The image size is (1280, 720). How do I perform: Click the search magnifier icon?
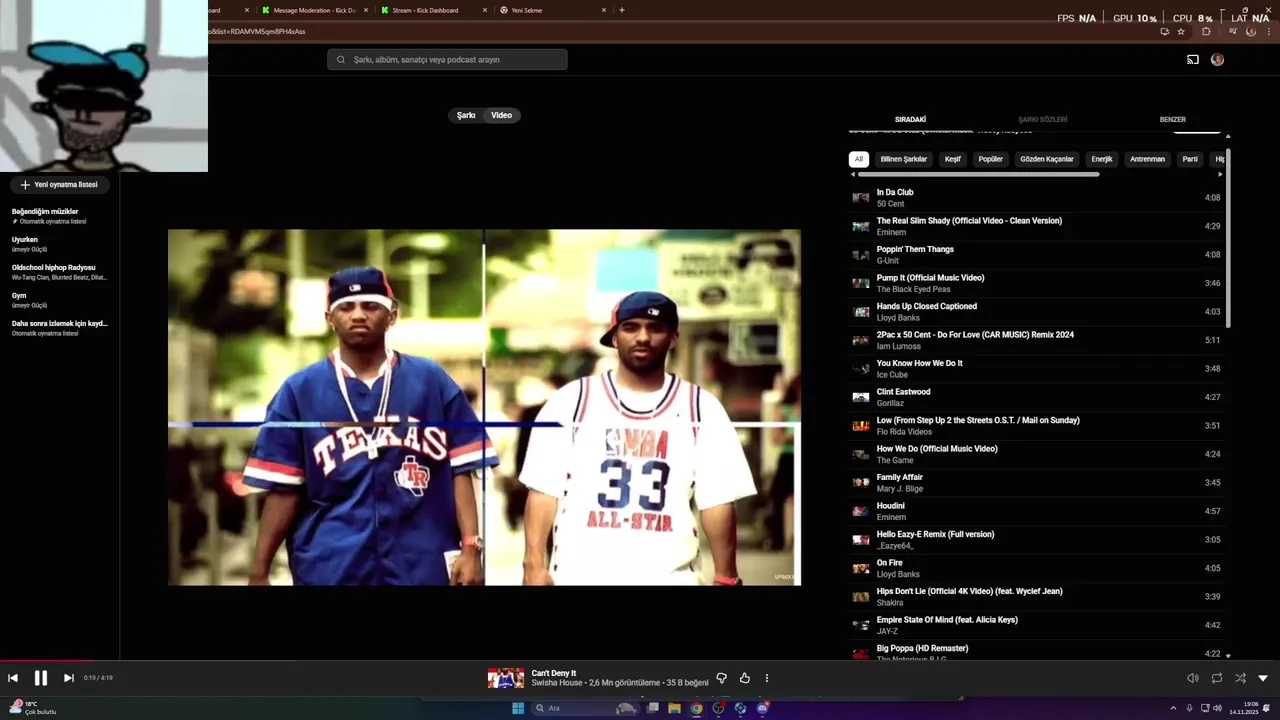click(341, 60)
